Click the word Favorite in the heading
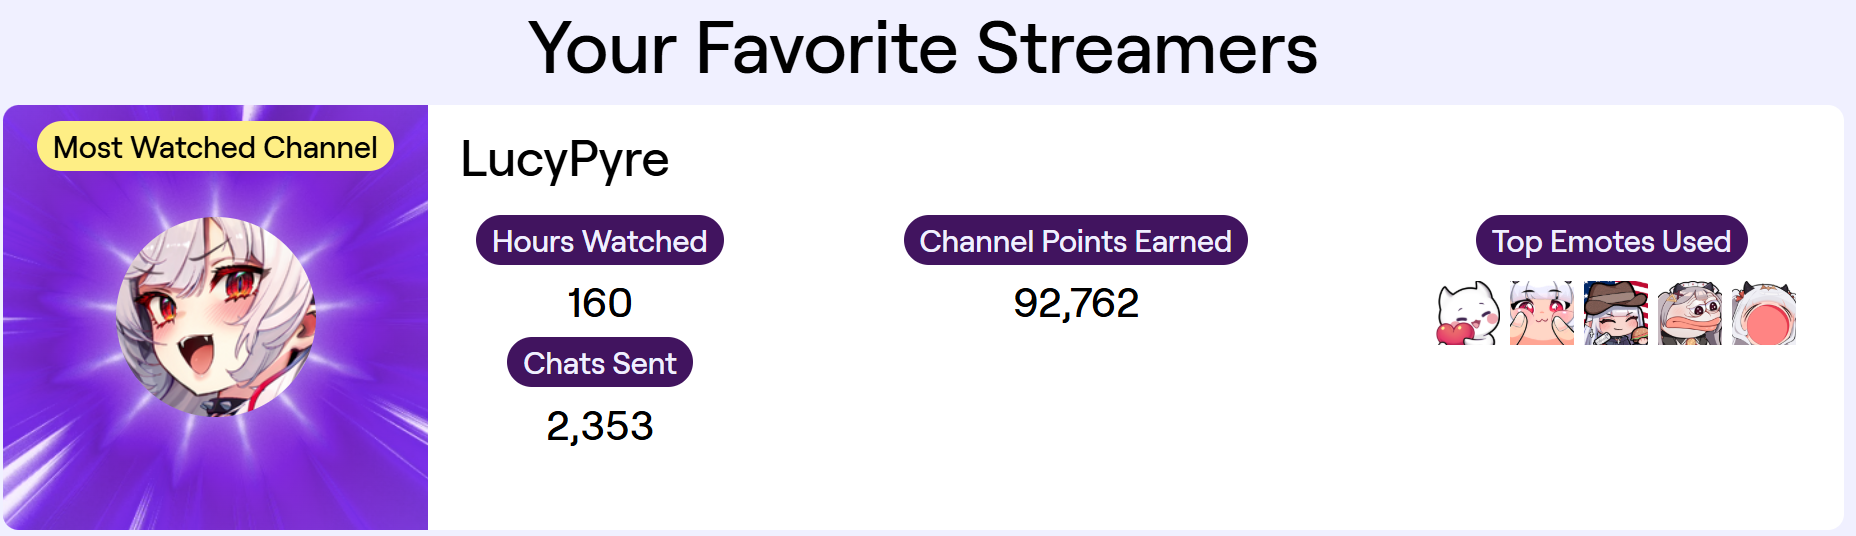The height and width of the screenshot is (536, 1856). tap(826, 48)
